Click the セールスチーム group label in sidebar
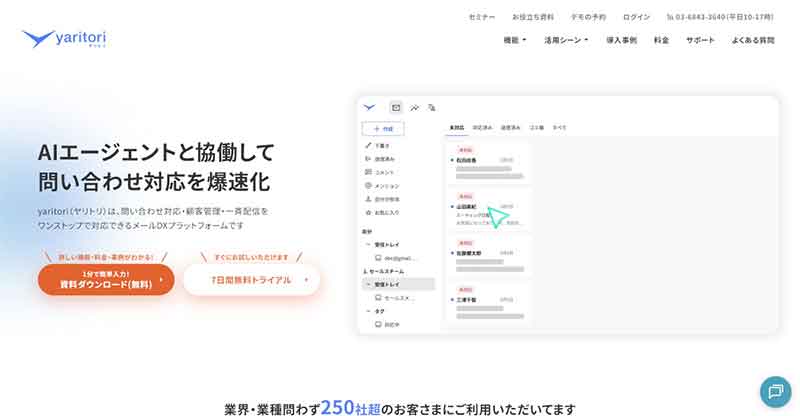 click(x=386, y=271)
